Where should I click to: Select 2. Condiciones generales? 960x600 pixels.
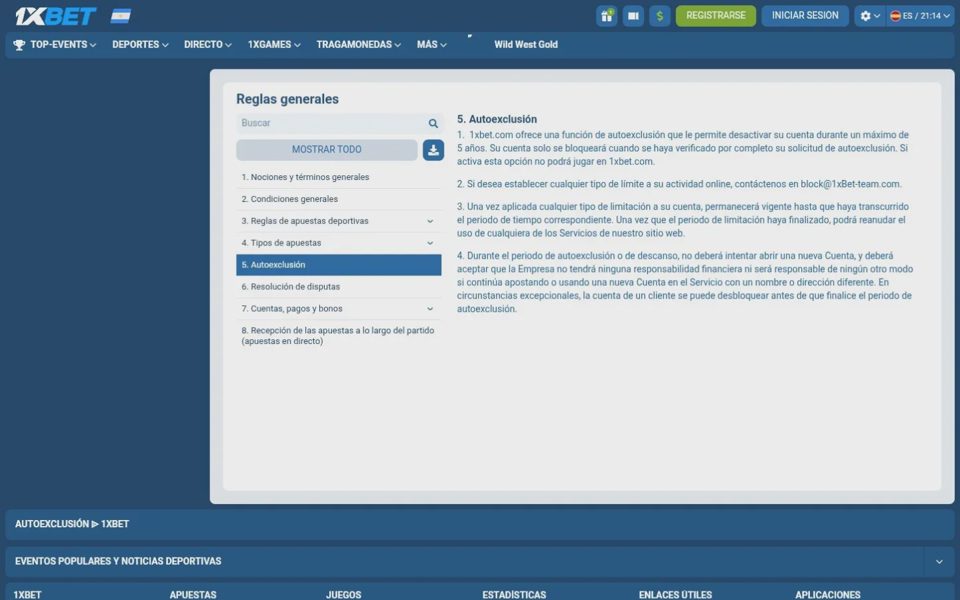339,199
